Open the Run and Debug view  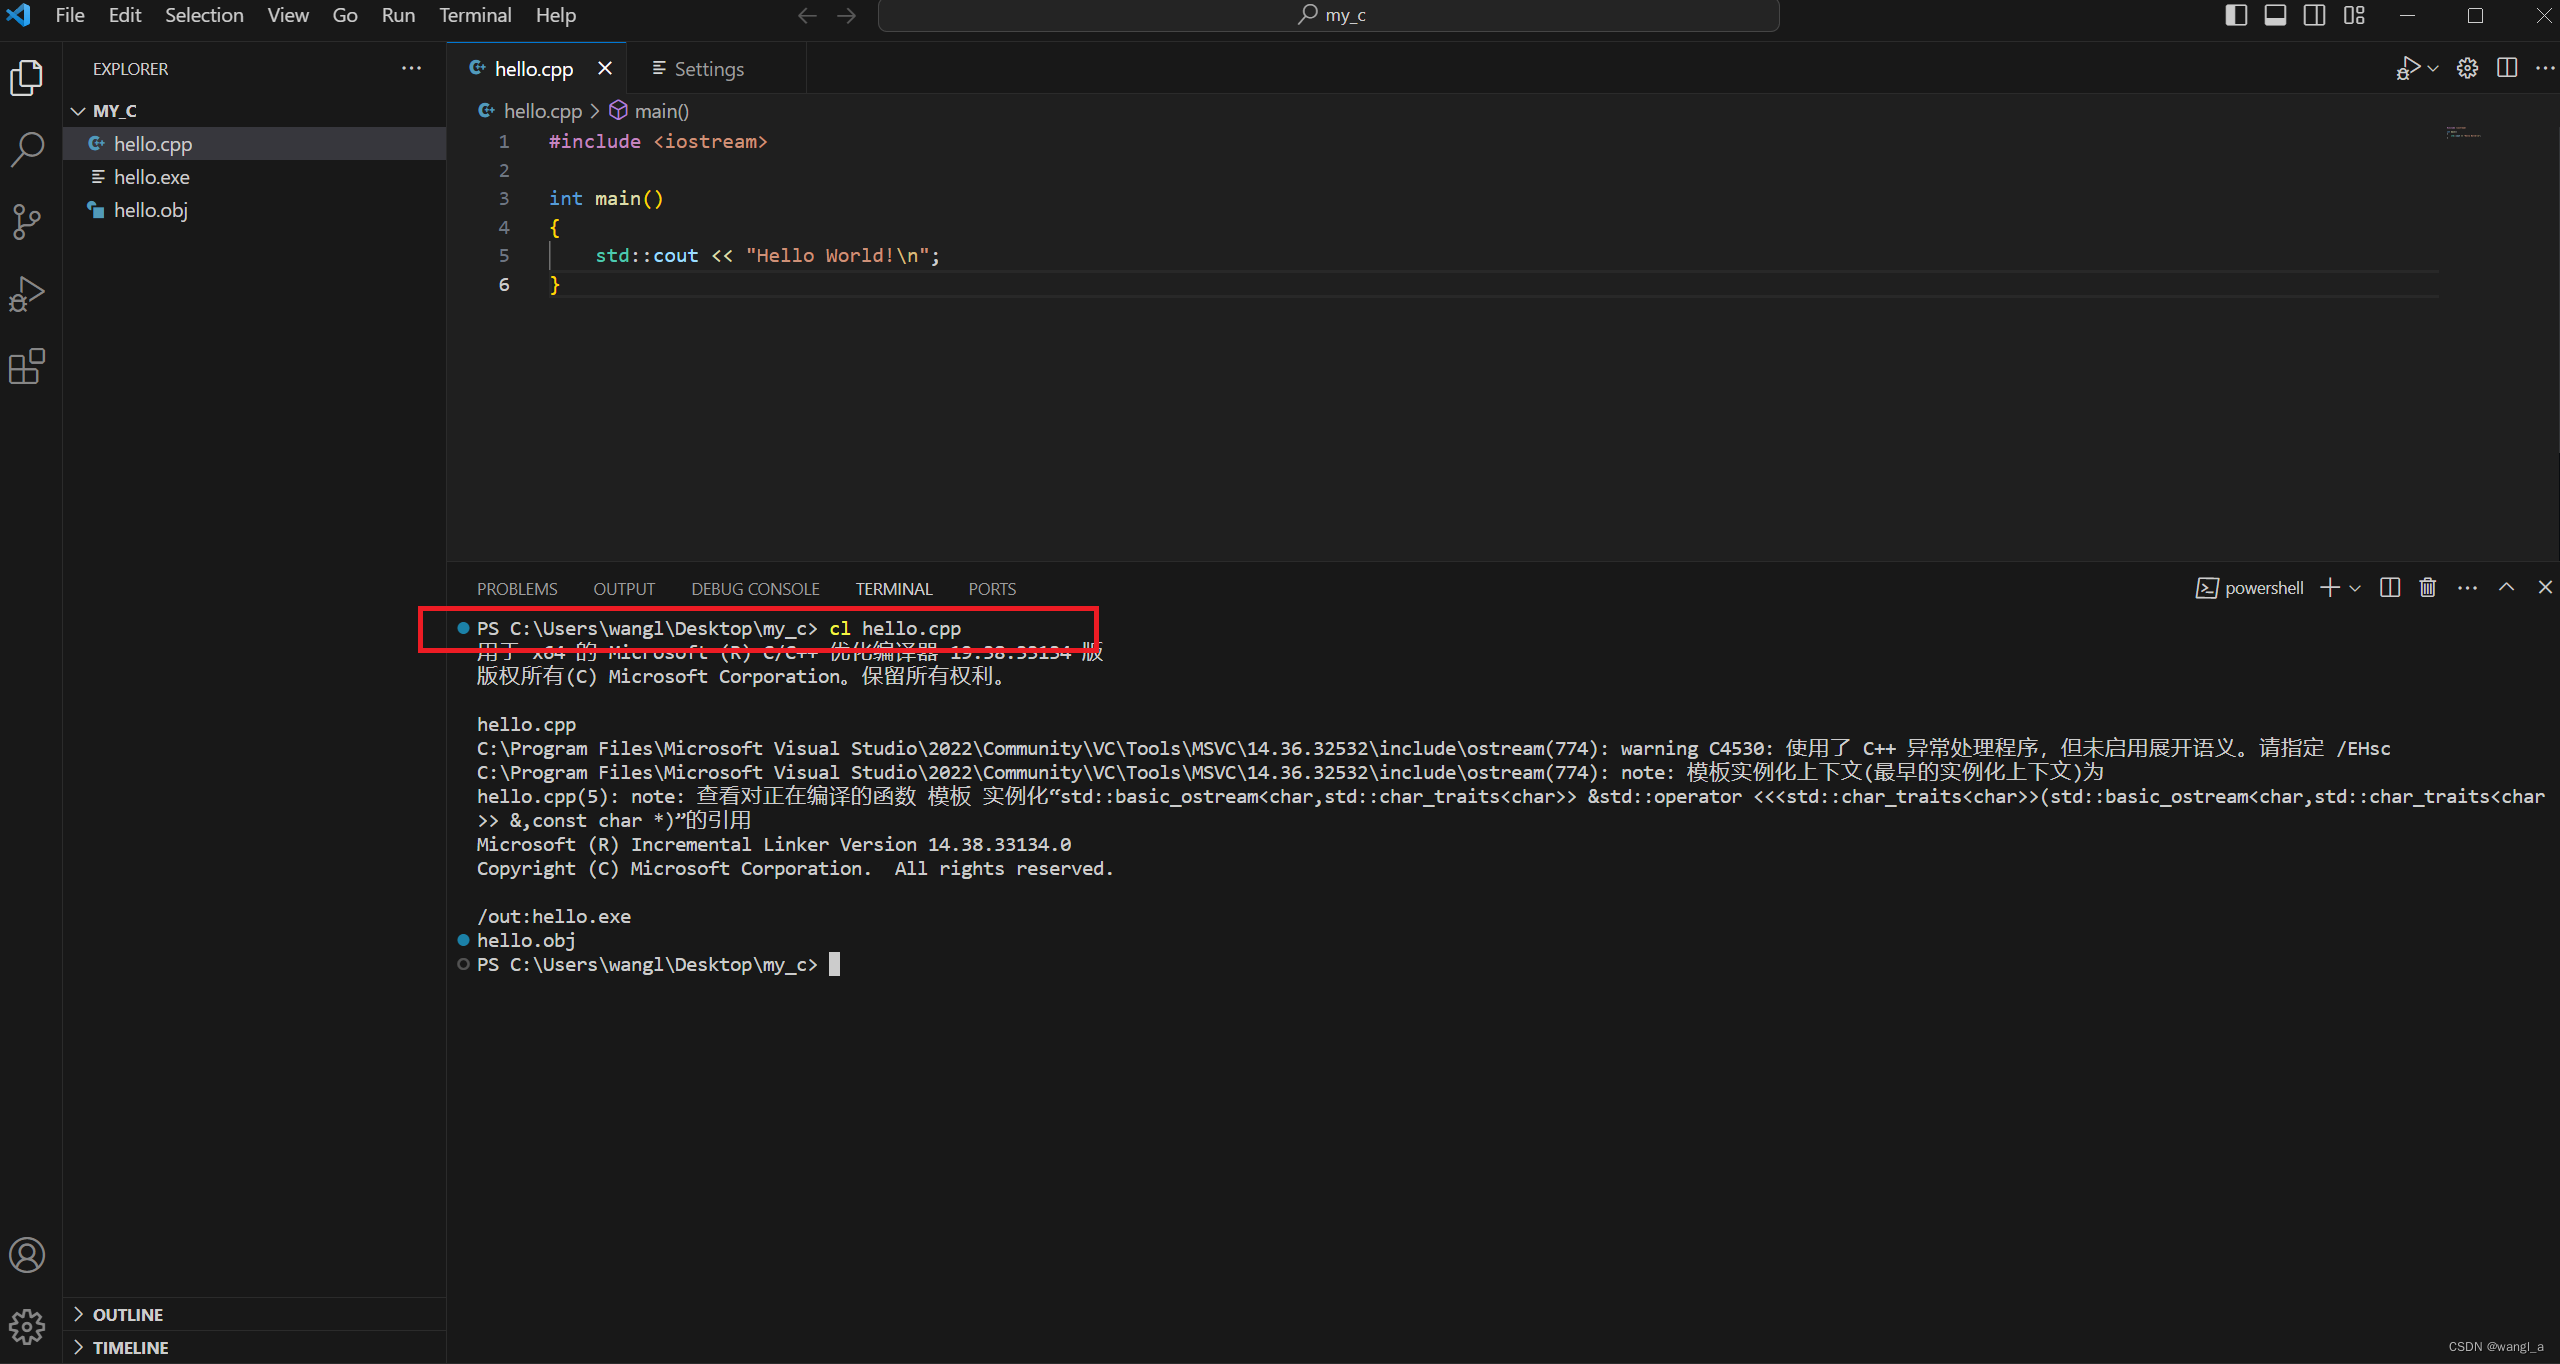tap(27, 294)
